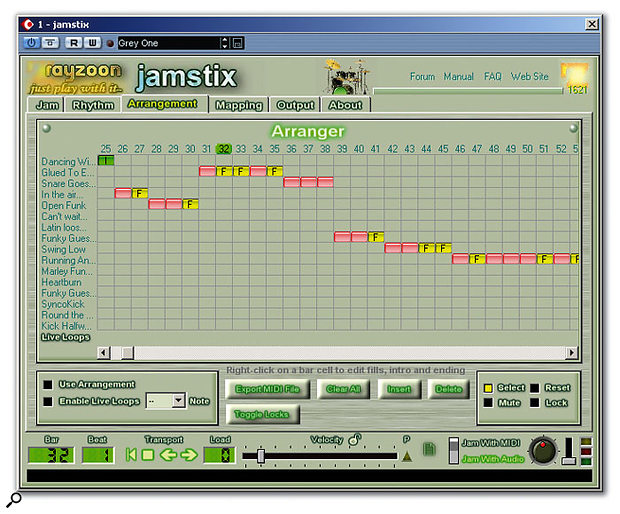Switch to the Rhythm tab

pyautogui.click(x=93, y=105)
